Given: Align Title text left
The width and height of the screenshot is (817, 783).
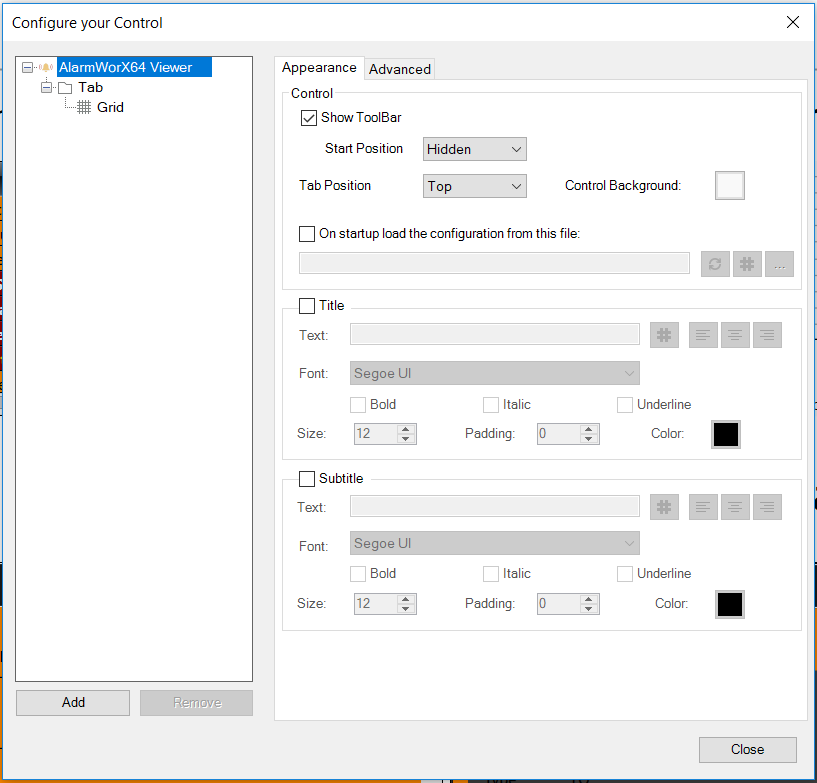Looking at the screenshot, I should pos(703,335).
